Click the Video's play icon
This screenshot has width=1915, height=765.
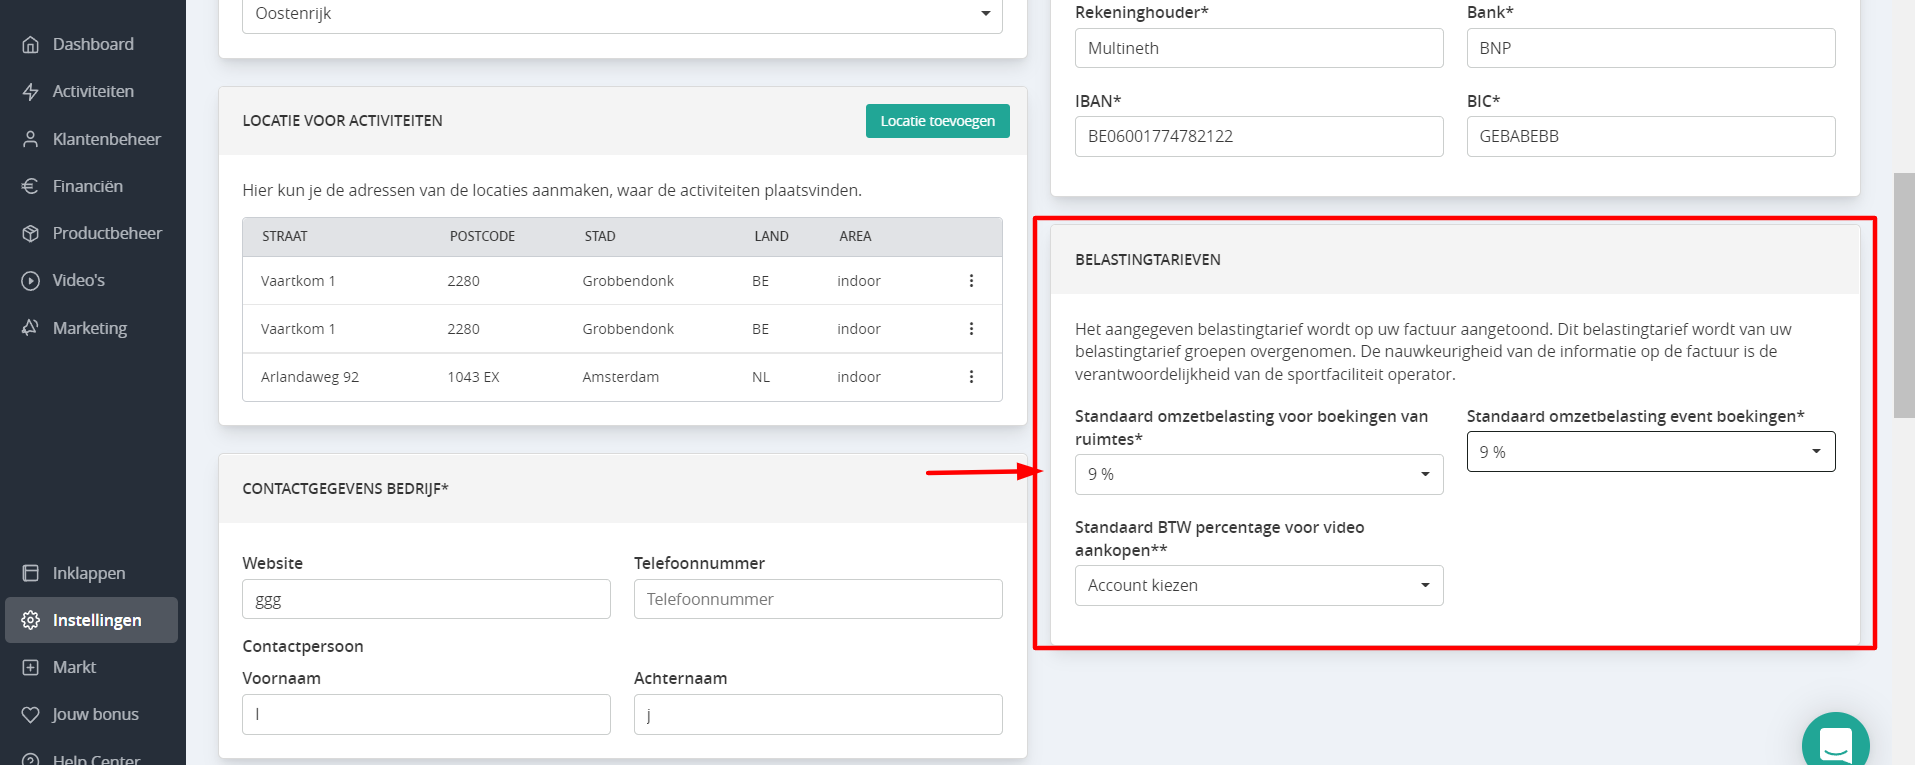point(31,280)
